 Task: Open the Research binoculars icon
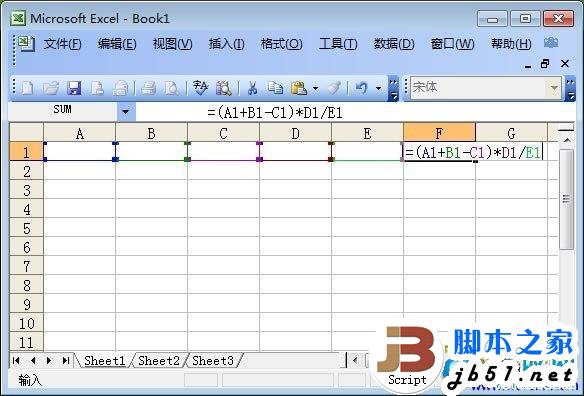(224, 88)
